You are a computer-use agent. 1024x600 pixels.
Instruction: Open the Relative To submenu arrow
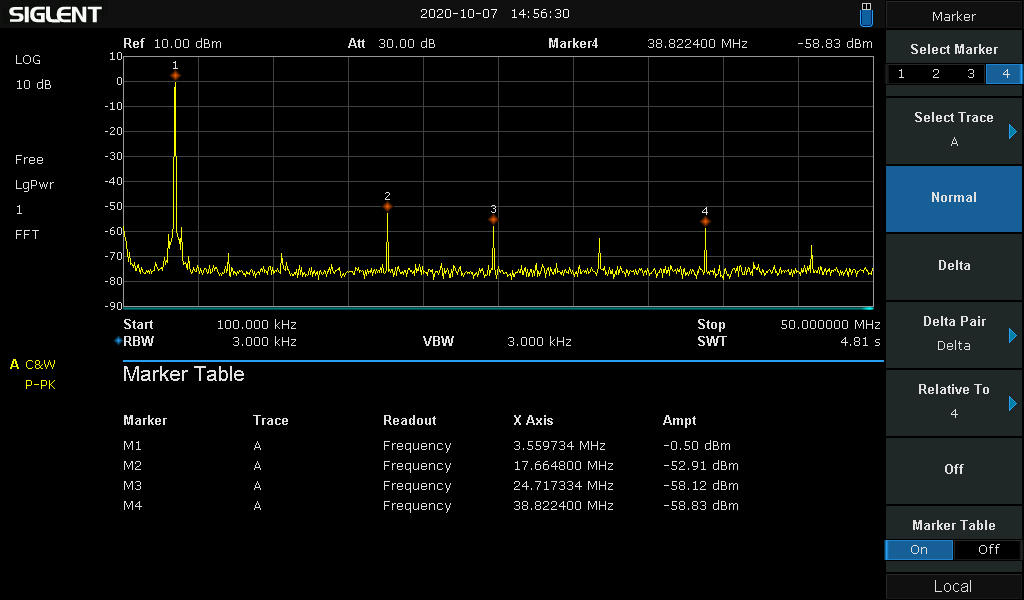point(1012,403)
